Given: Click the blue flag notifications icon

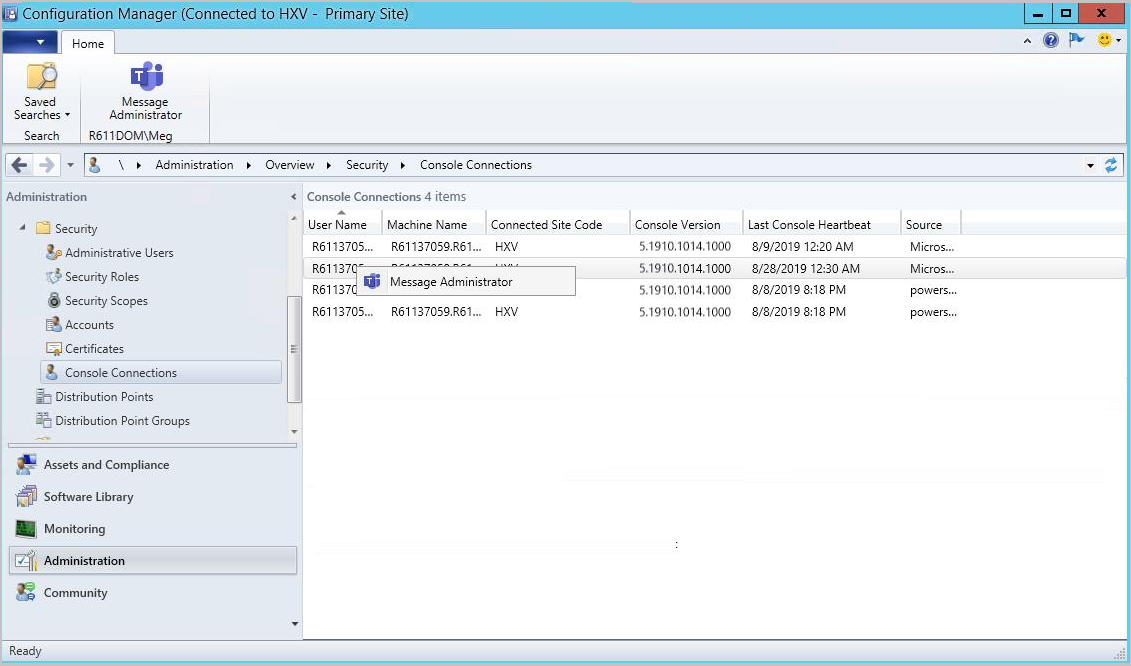Looking at the screenshot, I should coord(1077,40).
